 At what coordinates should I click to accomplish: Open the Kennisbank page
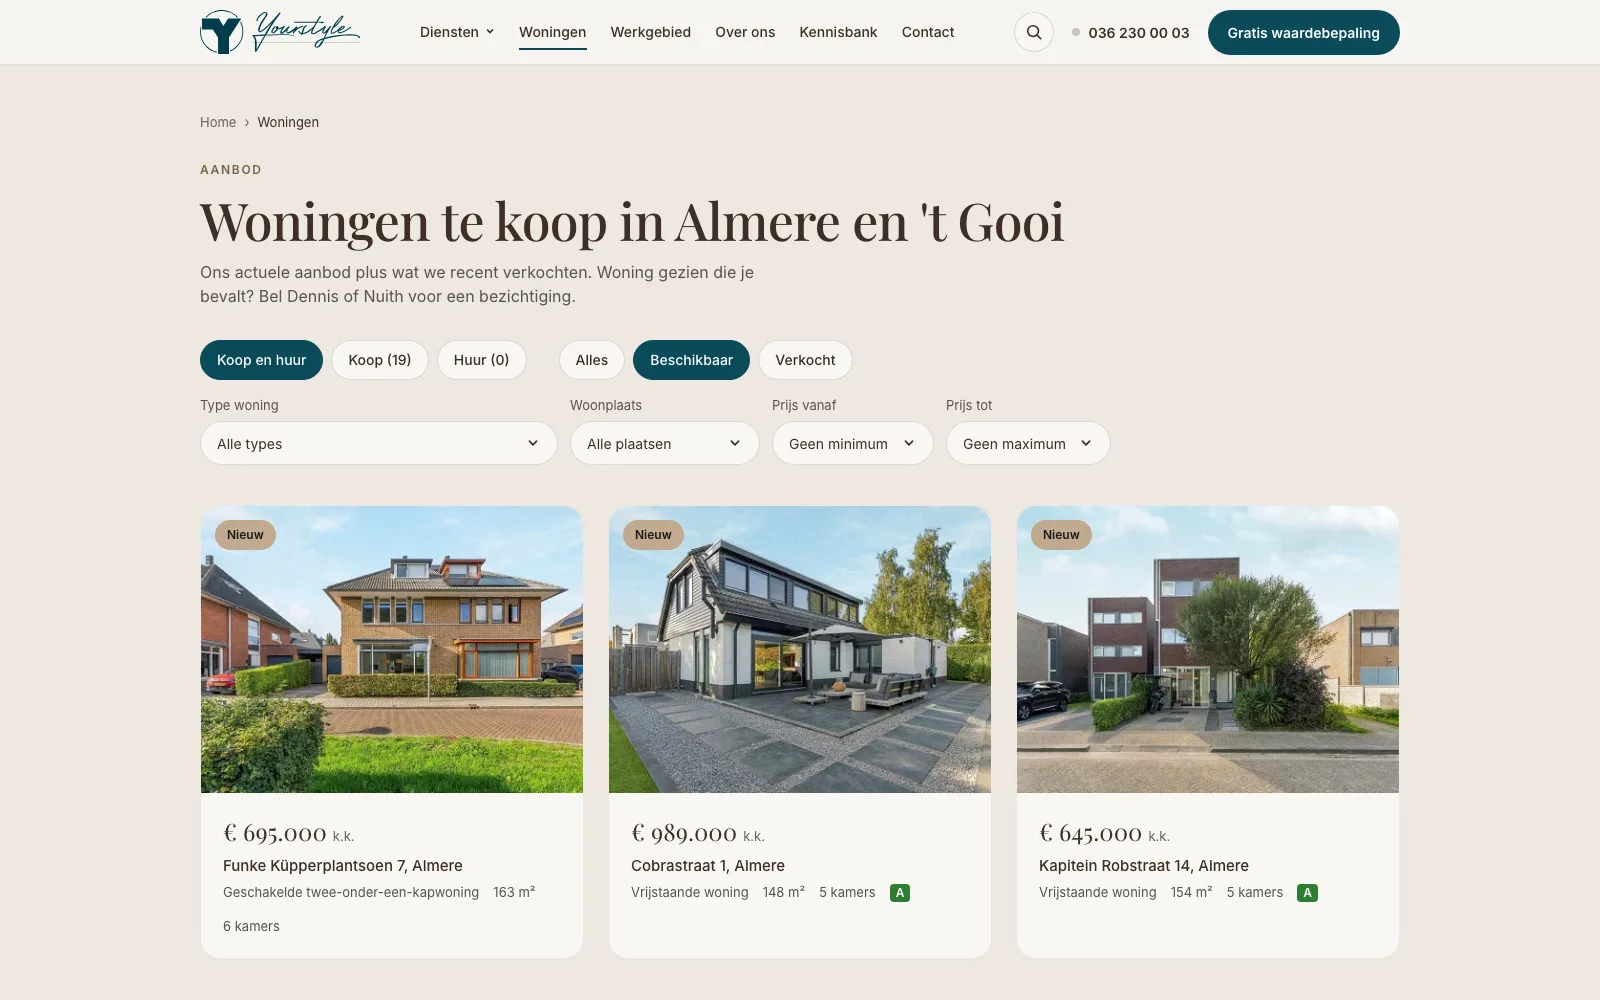tap(838, 32)
